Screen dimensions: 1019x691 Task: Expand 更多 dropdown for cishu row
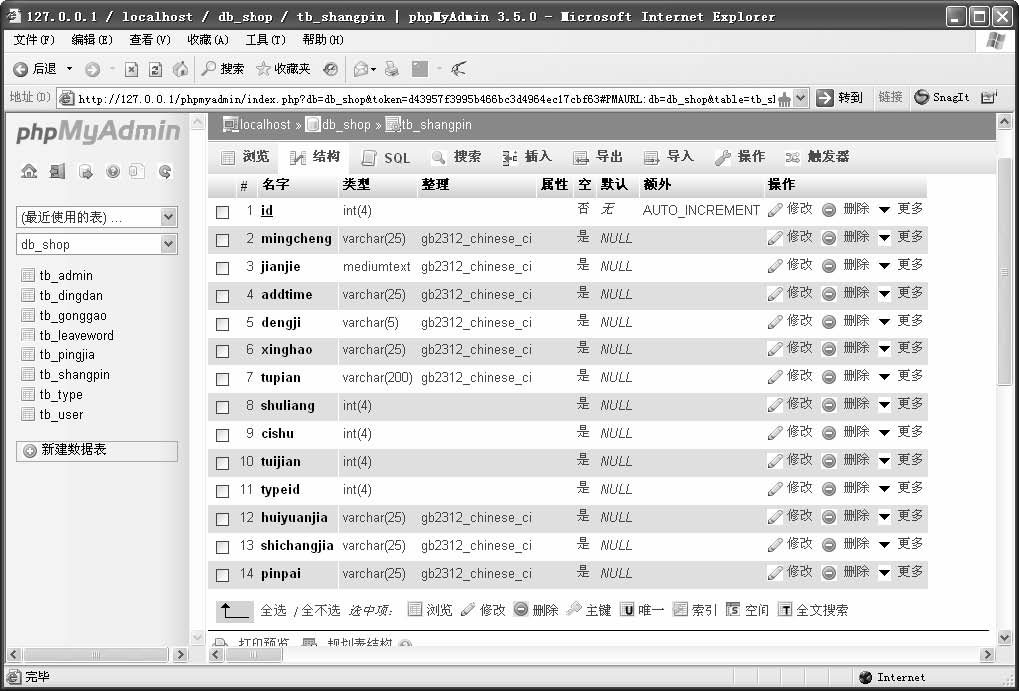tap(901, 432)
